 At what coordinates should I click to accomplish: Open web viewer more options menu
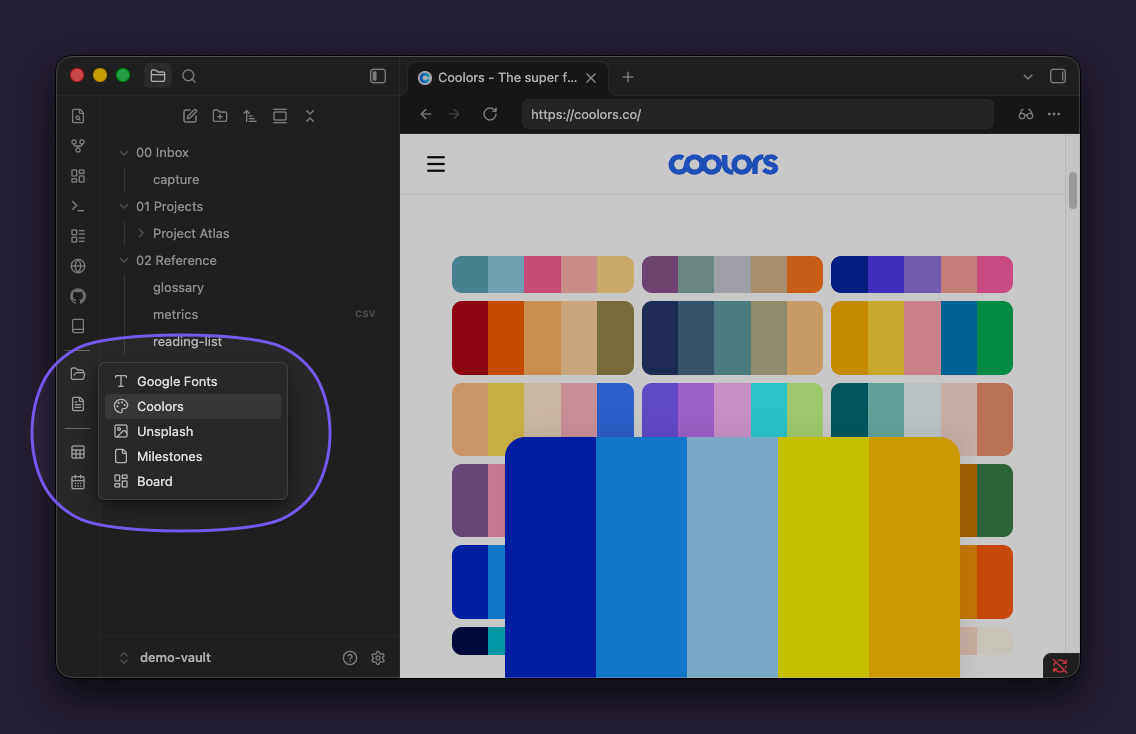pyautogui.click(x=1054, y=114)
